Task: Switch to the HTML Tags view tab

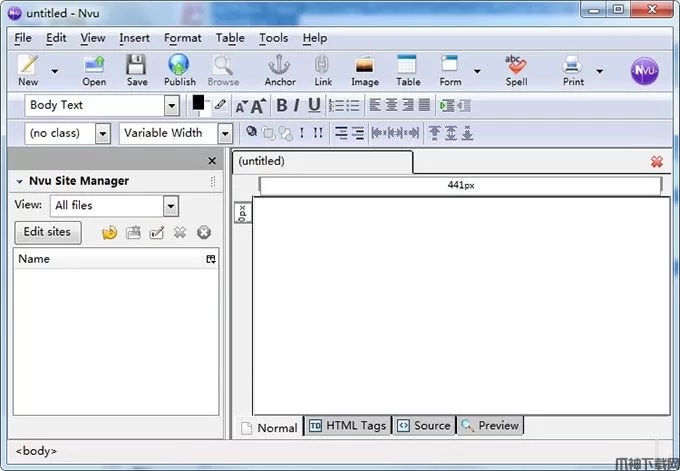Action: [348, 425]
